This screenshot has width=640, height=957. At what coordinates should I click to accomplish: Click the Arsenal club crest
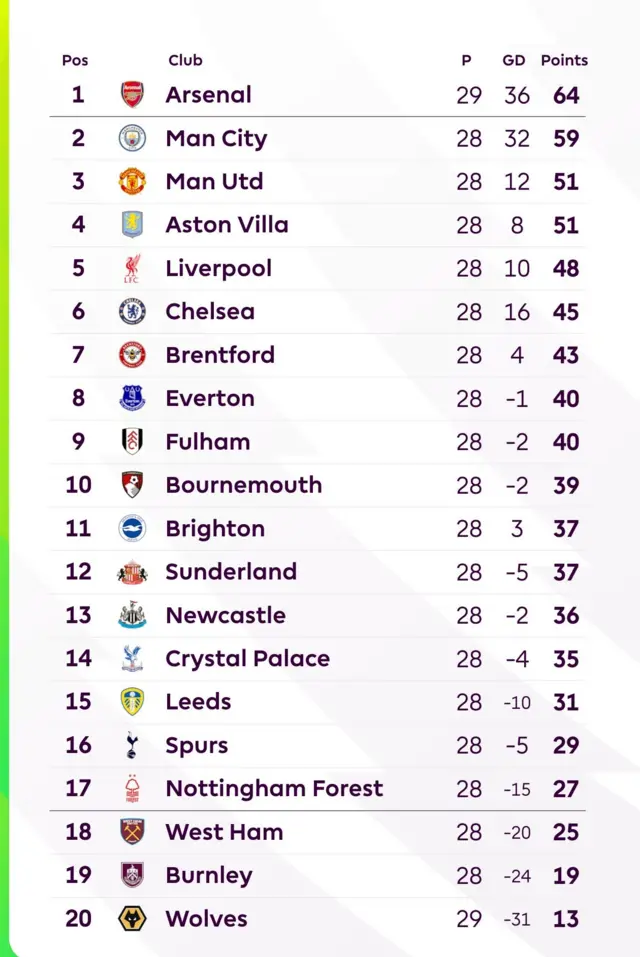[132, 95]
